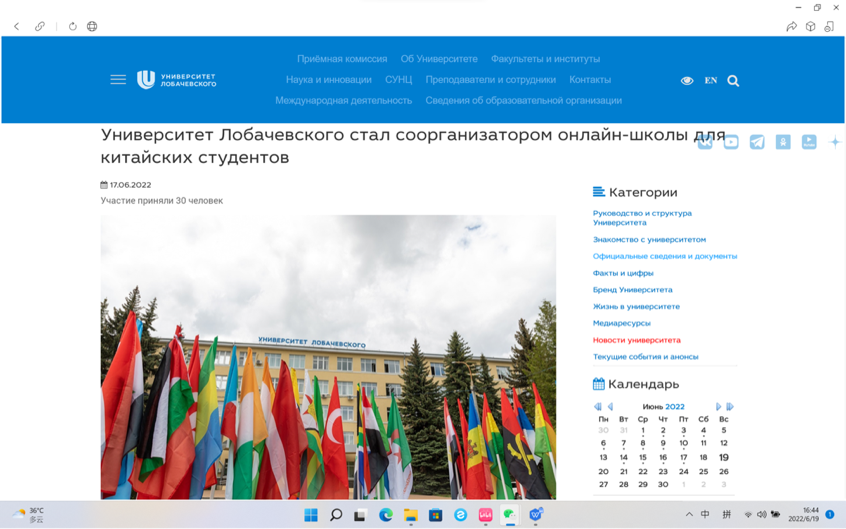Open the YouTube channel icon
This screenshot has height=529, width=846.
(x=731, y=142)
